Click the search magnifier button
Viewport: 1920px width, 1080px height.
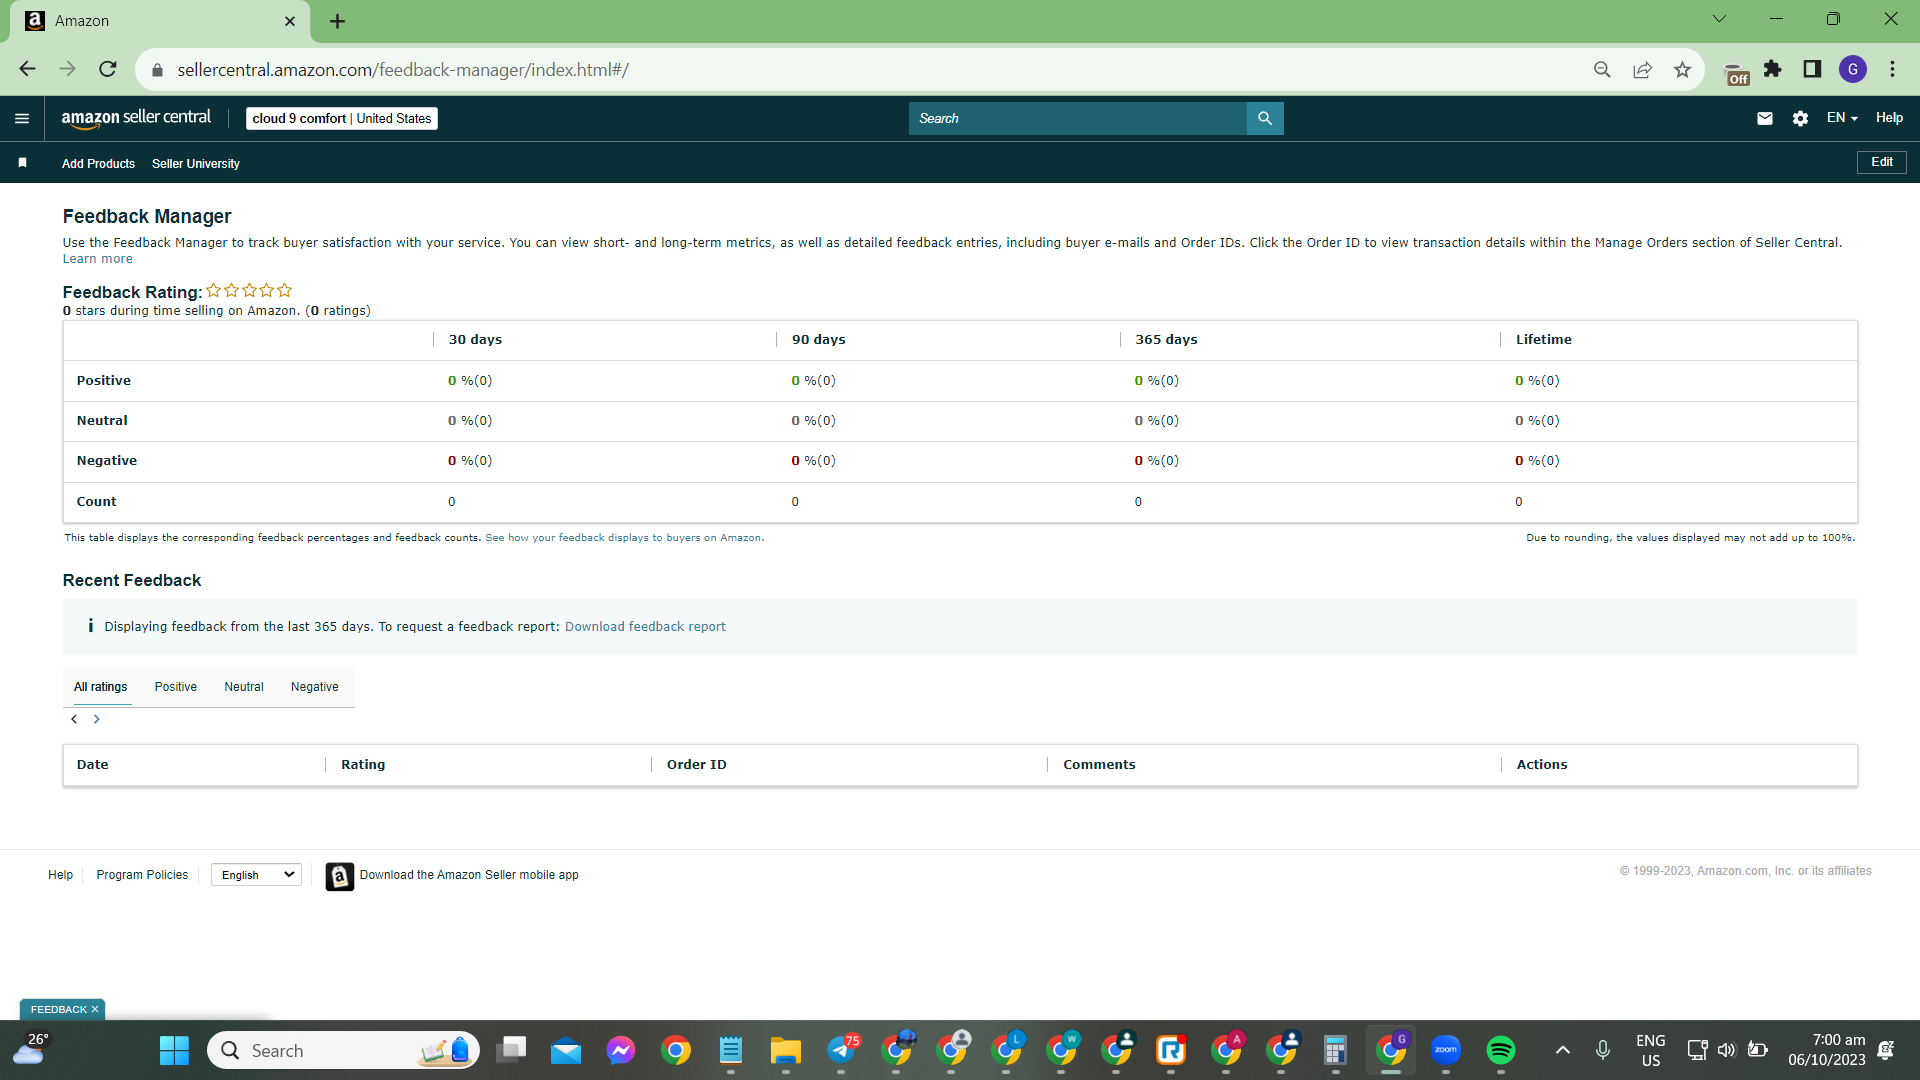(x=1265, y=118)
